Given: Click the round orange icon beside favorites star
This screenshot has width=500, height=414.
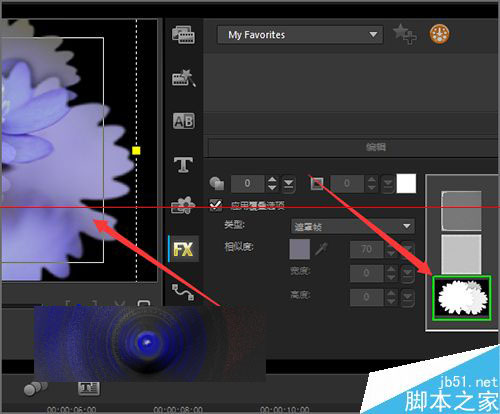Looking at the screenshot, I should point(439,34).
